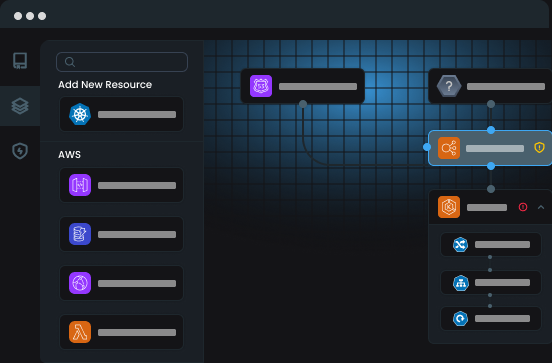
Task: Select the stacked layers sidebar icon
Action: [x=20, y=106]
